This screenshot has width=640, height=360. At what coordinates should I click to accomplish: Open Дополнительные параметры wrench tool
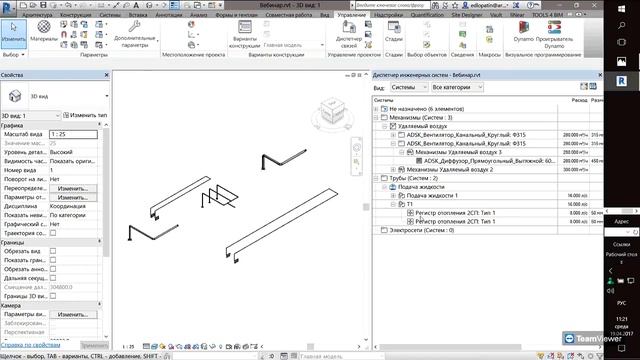135,33
